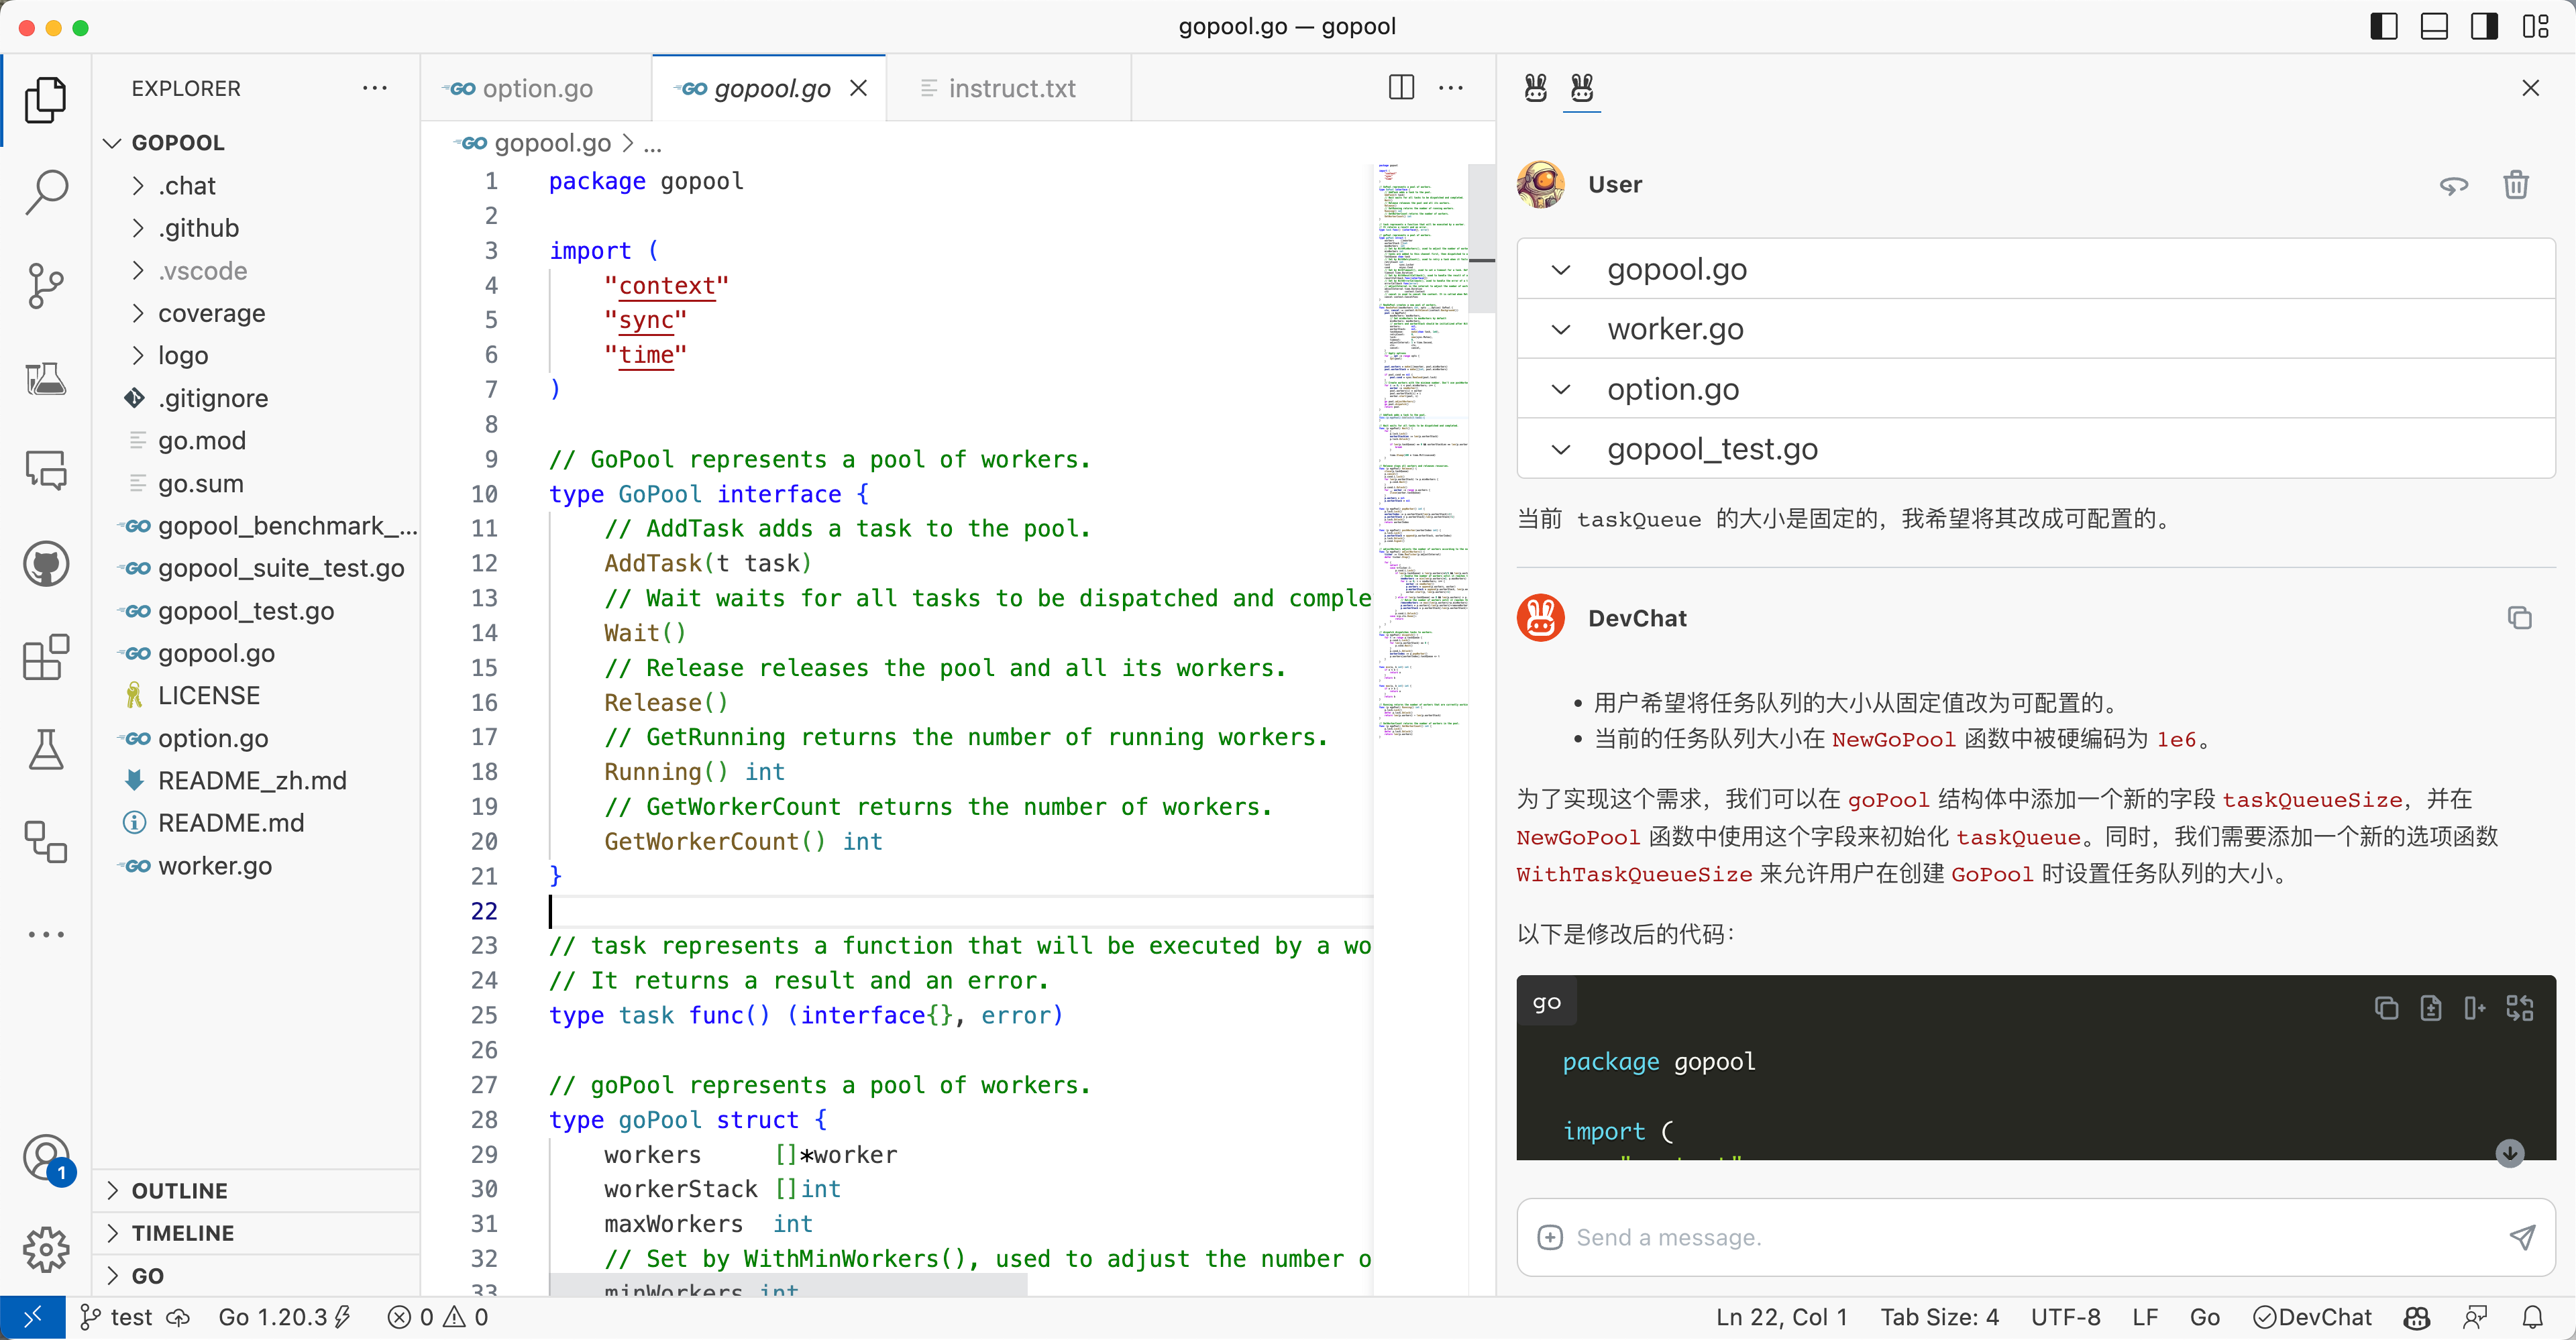Switch to the instruct.txt tab

coord(1011,88)
